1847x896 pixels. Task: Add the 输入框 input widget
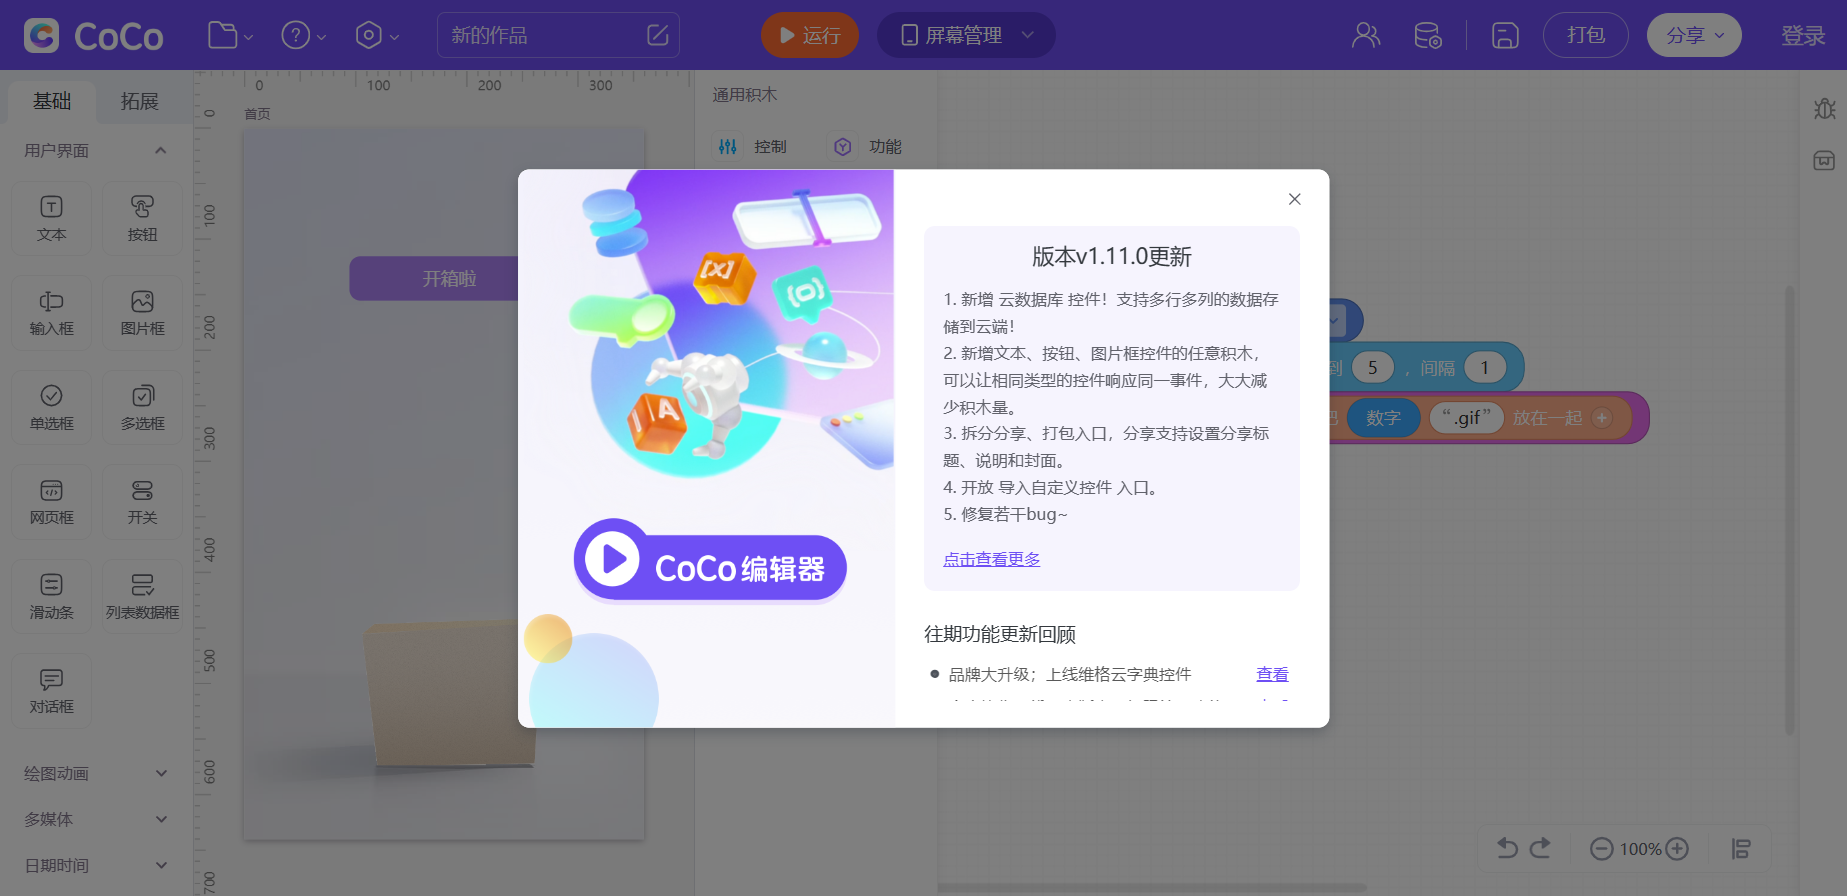(x=52, y=313)
